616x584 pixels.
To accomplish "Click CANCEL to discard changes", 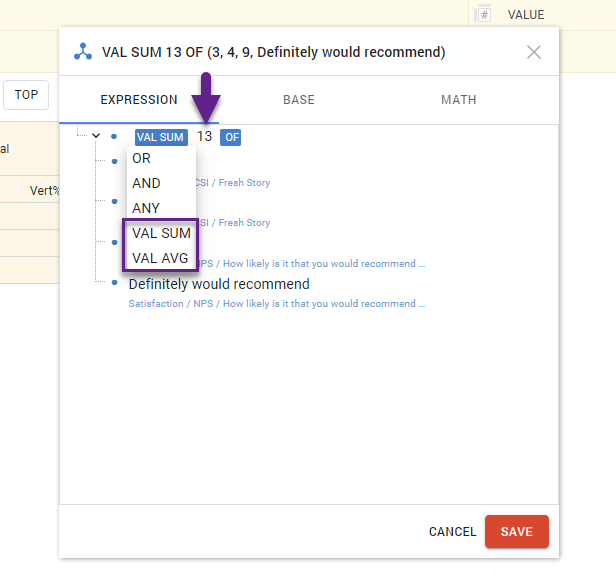I will [x=451, y=532].
